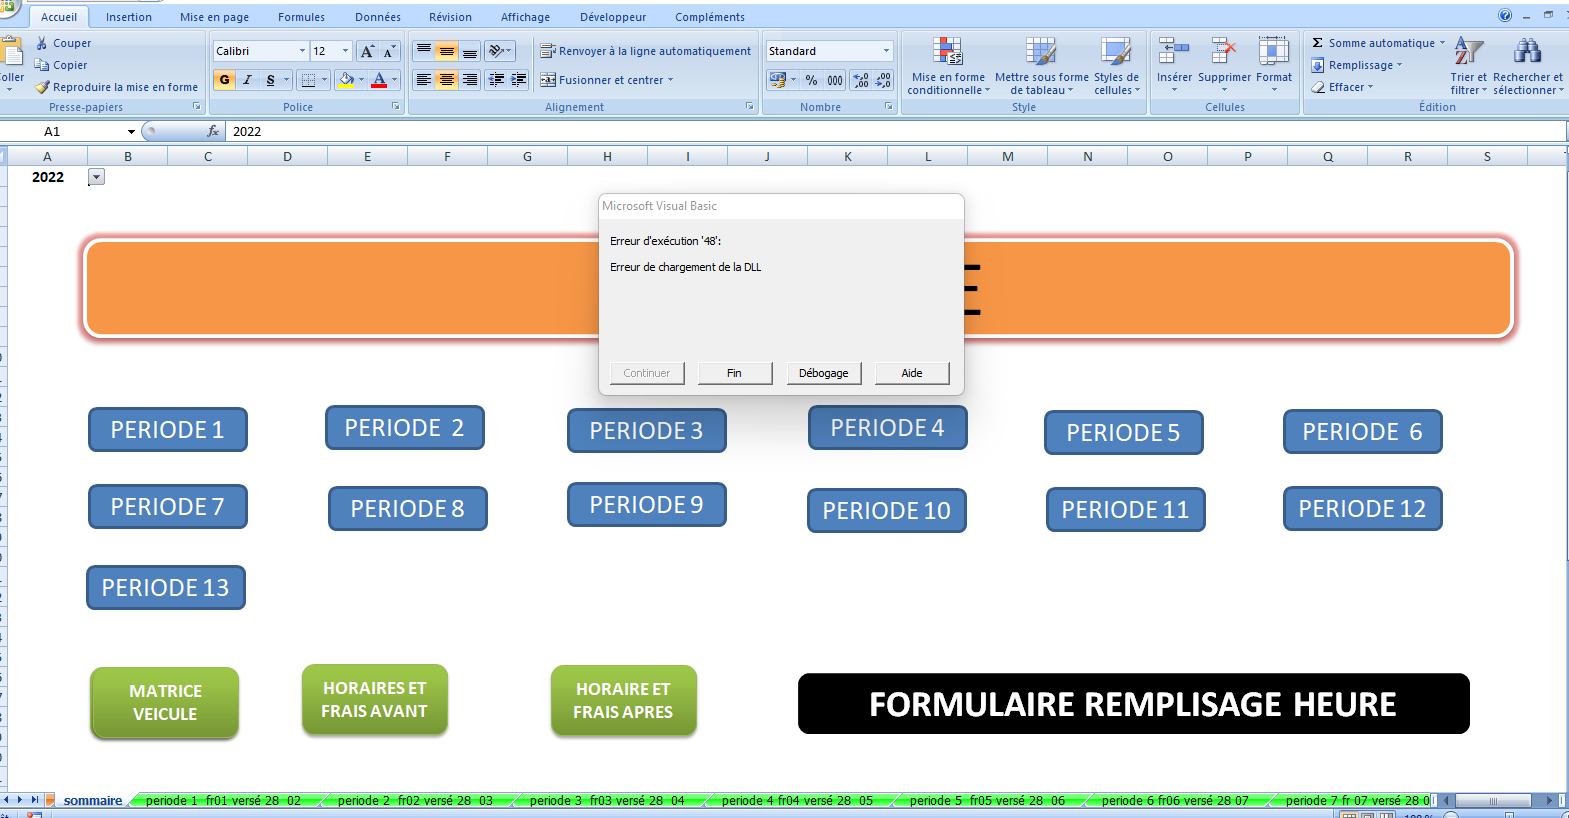Toggle underline formatting (S)
The image size is (1569, 818).
pos(270,80)
